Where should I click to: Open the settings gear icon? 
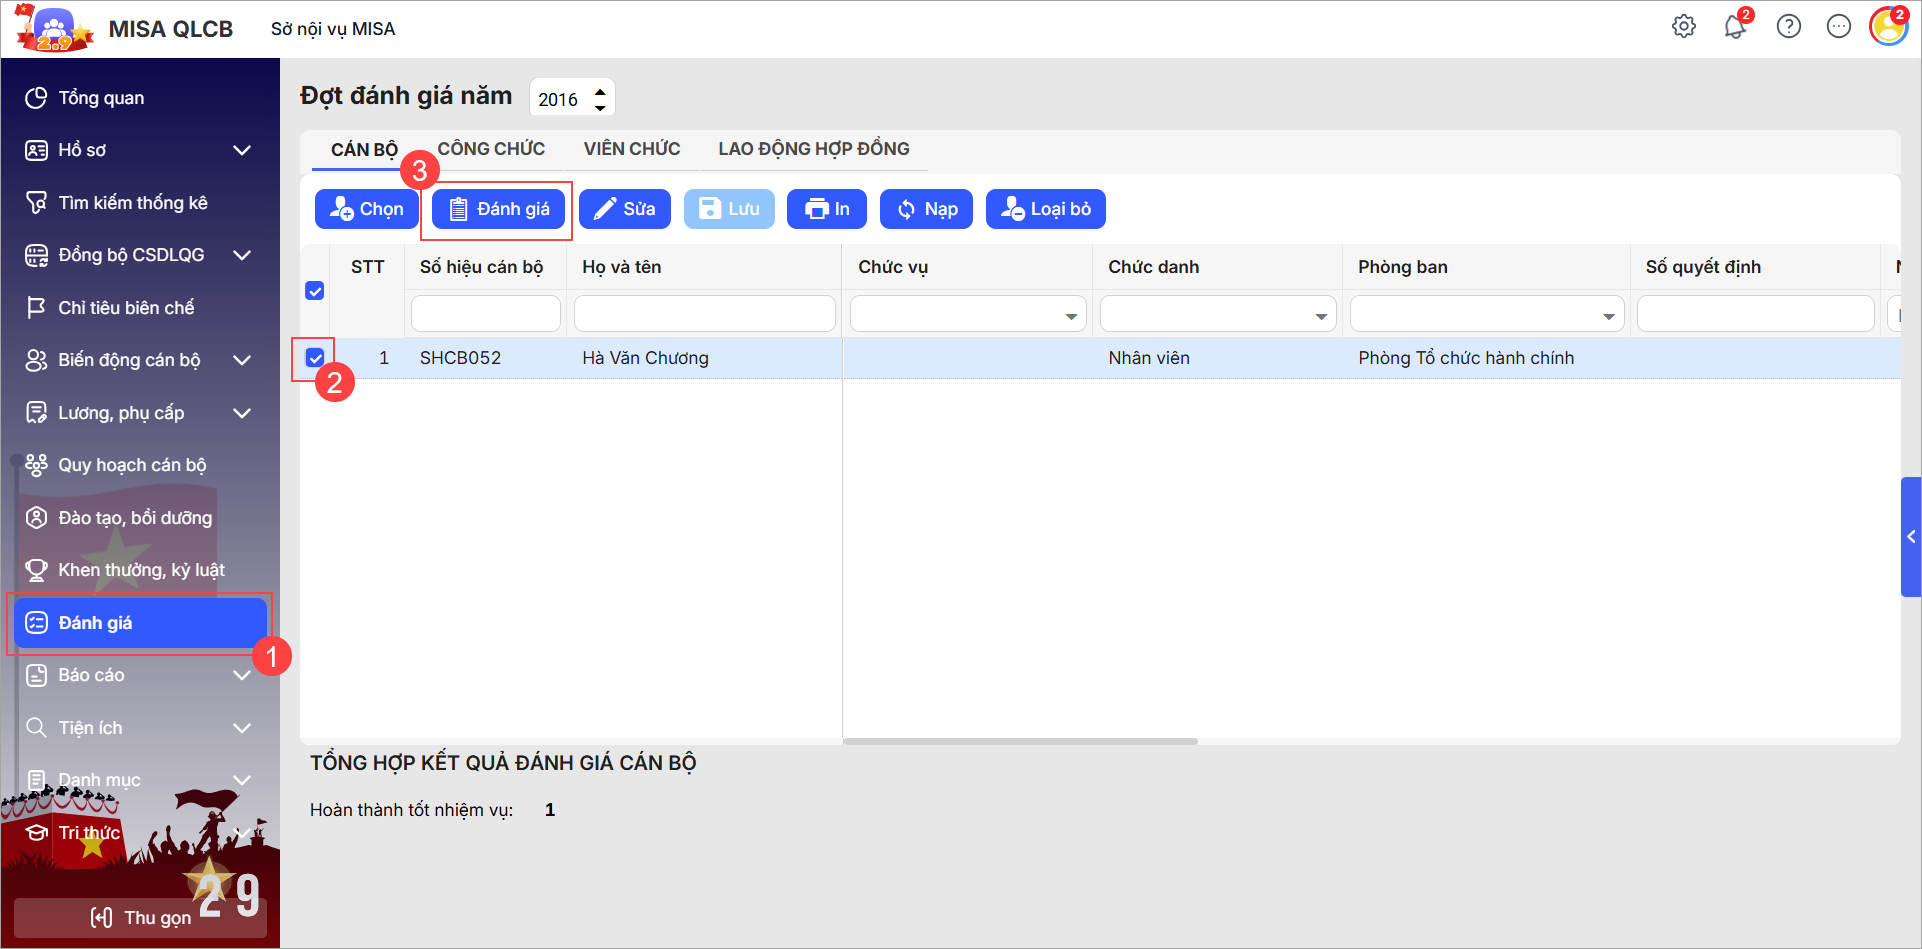tap(1684, 27)
